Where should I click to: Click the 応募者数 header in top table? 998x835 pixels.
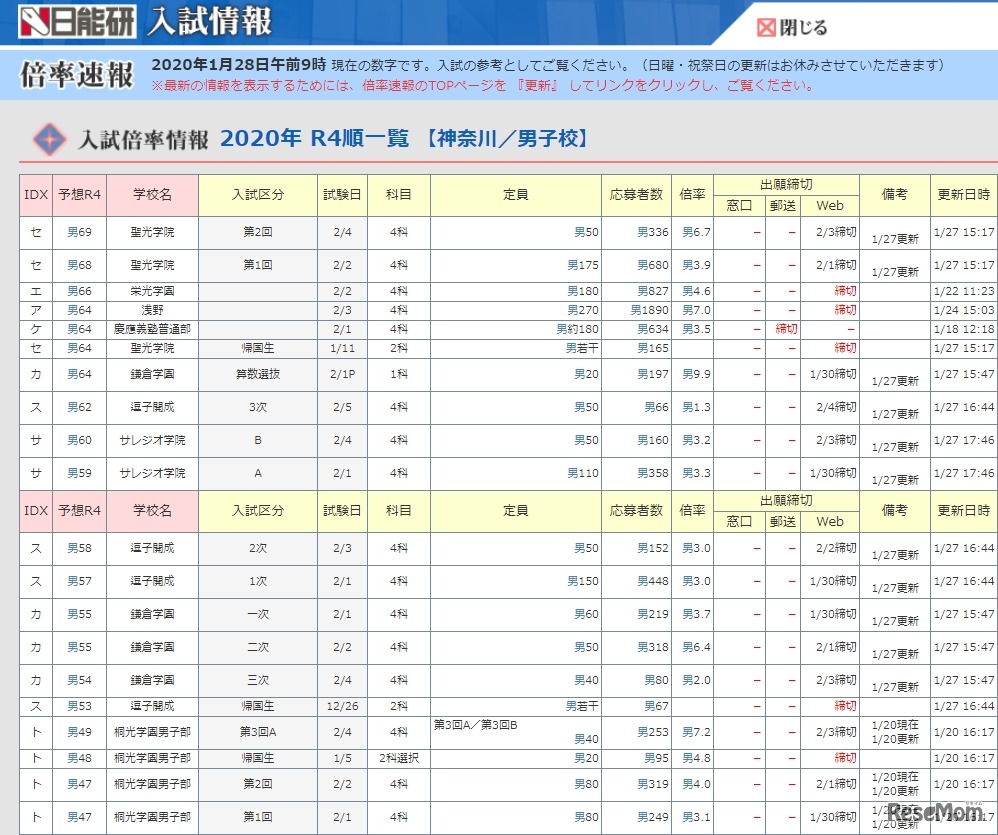(x=636, y=194)
